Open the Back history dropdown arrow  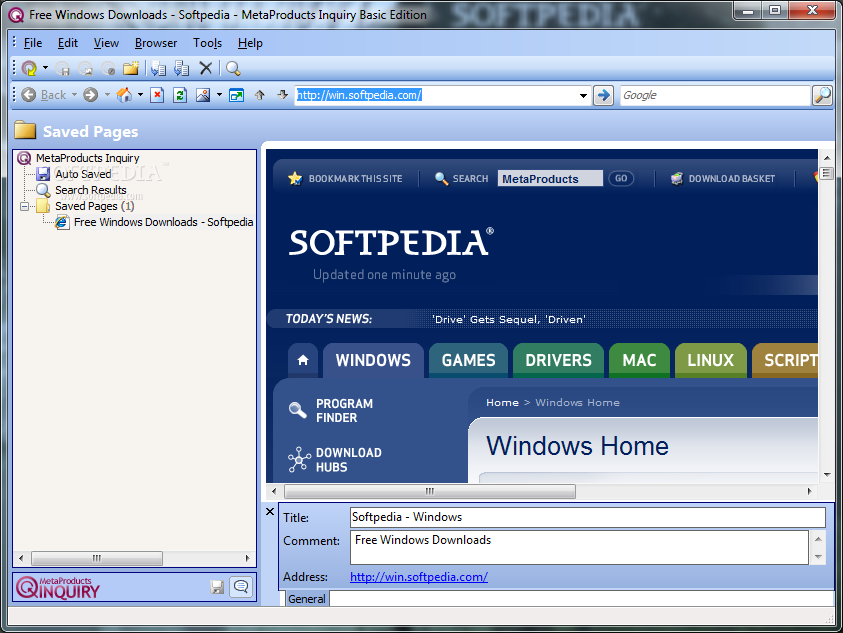[75, 95]
